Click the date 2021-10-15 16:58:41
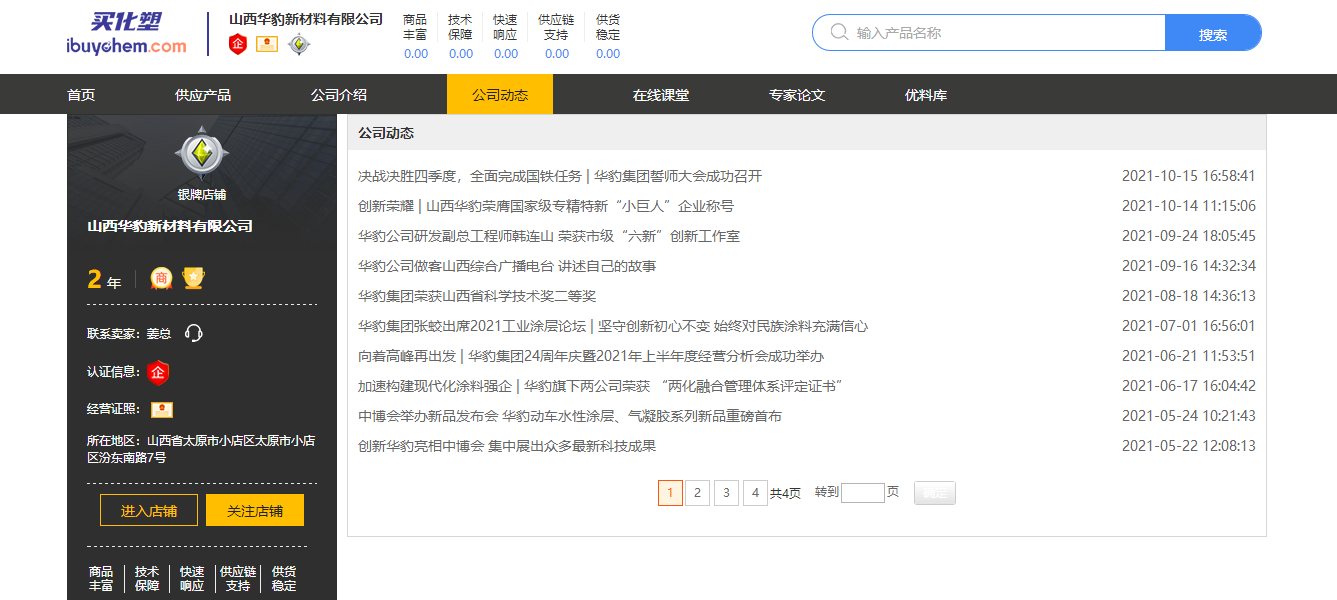Viewport: 1337px width, 600px height. [1189, 176]
